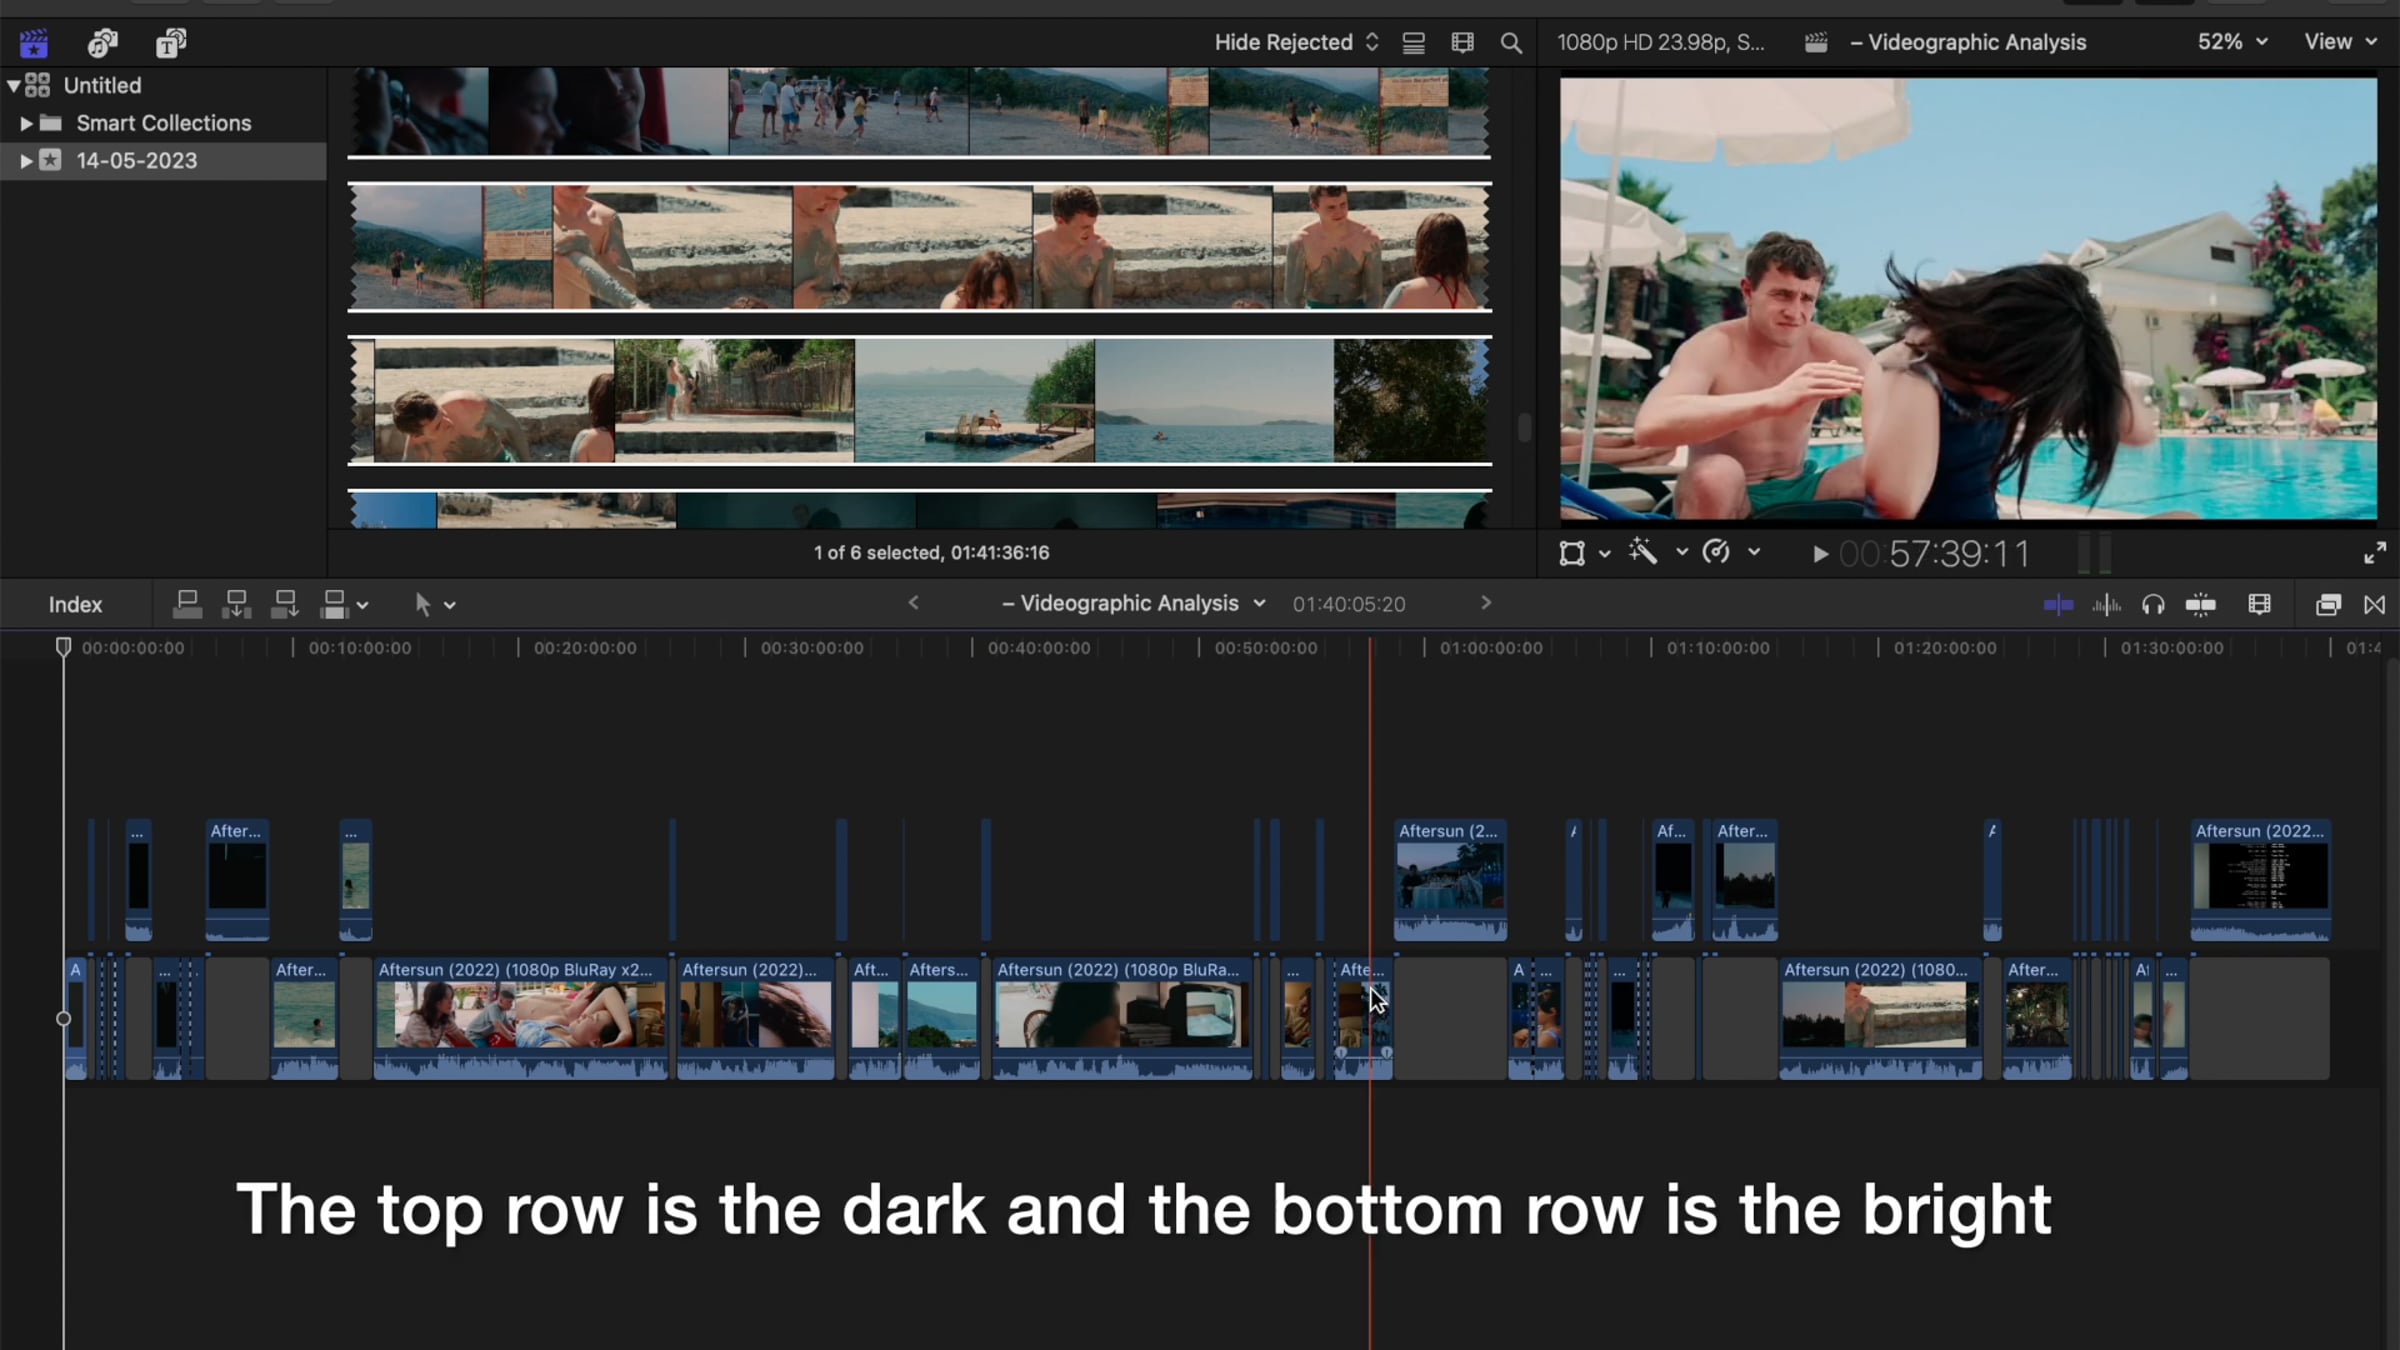Image resolution: width=2400 pixels, height=1350 pixels.
Task: Open the viewer View menu
Action: 2340,42
